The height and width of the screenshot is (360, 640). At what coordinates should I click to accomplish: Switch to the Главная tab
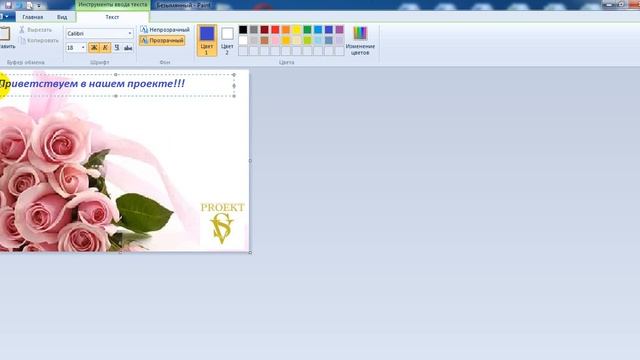pyautogui.click(x=33, y=17)
